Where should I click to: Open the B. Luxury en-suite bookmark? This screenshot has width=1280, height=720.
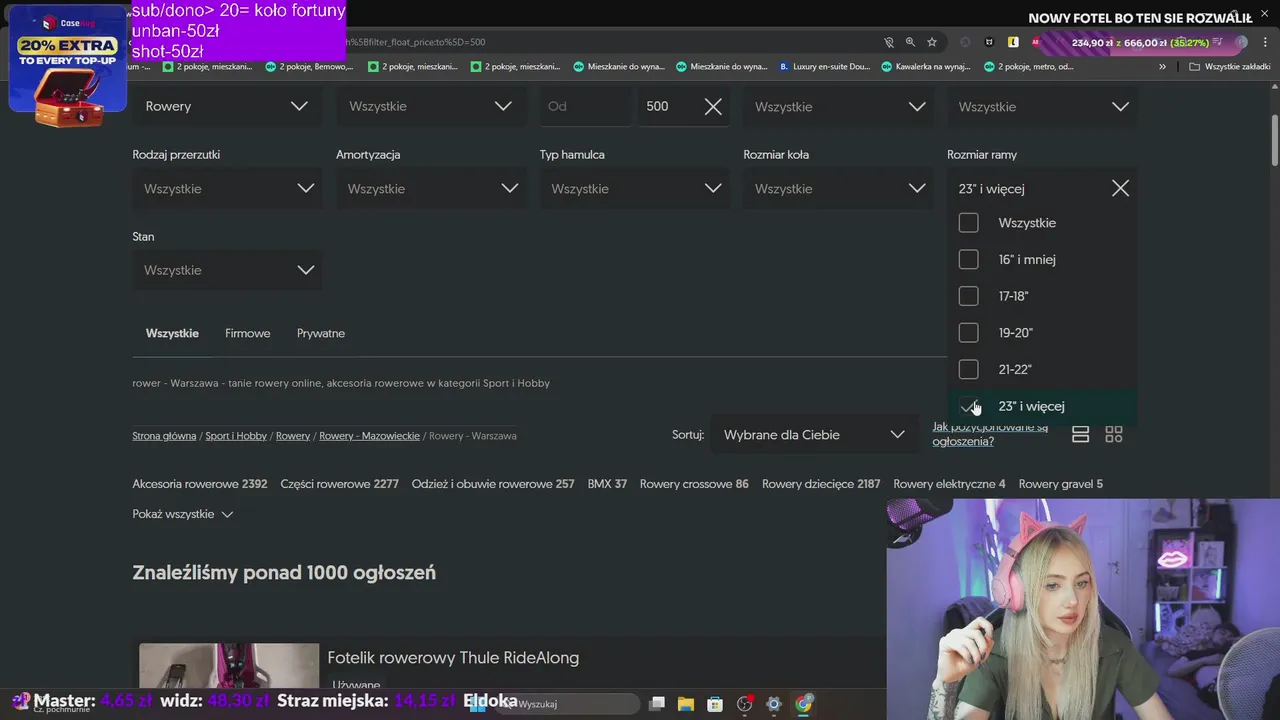point(824,67)
